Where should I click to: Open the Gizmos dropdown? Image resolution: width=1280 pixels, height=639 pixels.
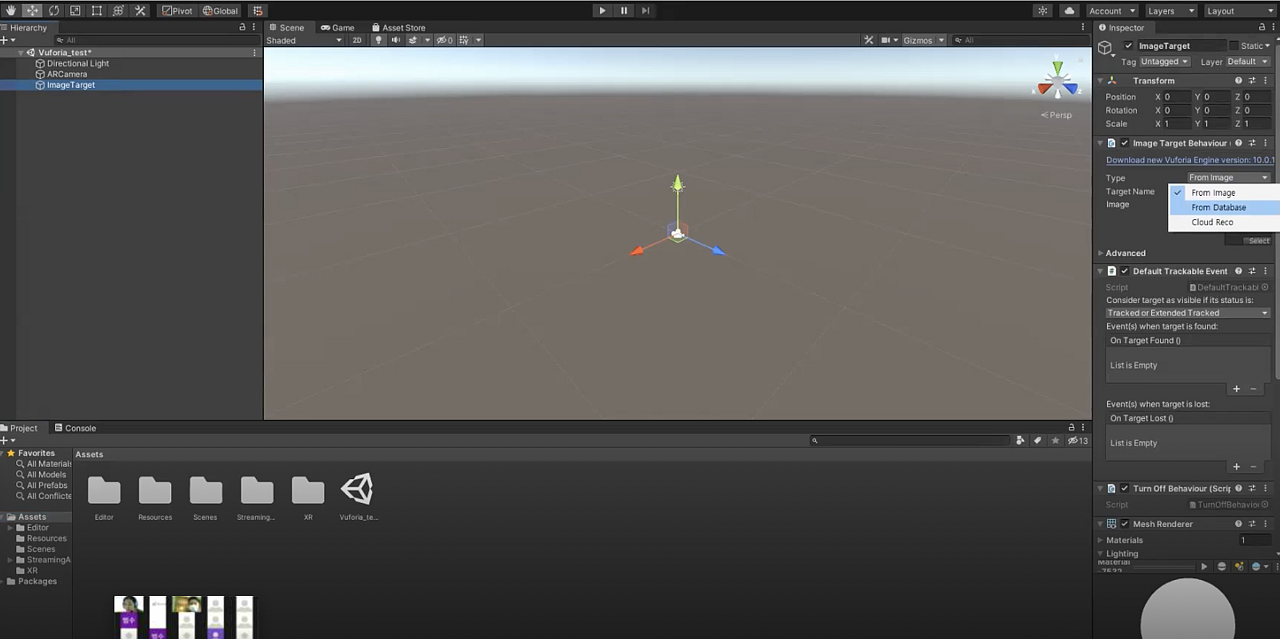pyautogui.click(x=924, y=40)
